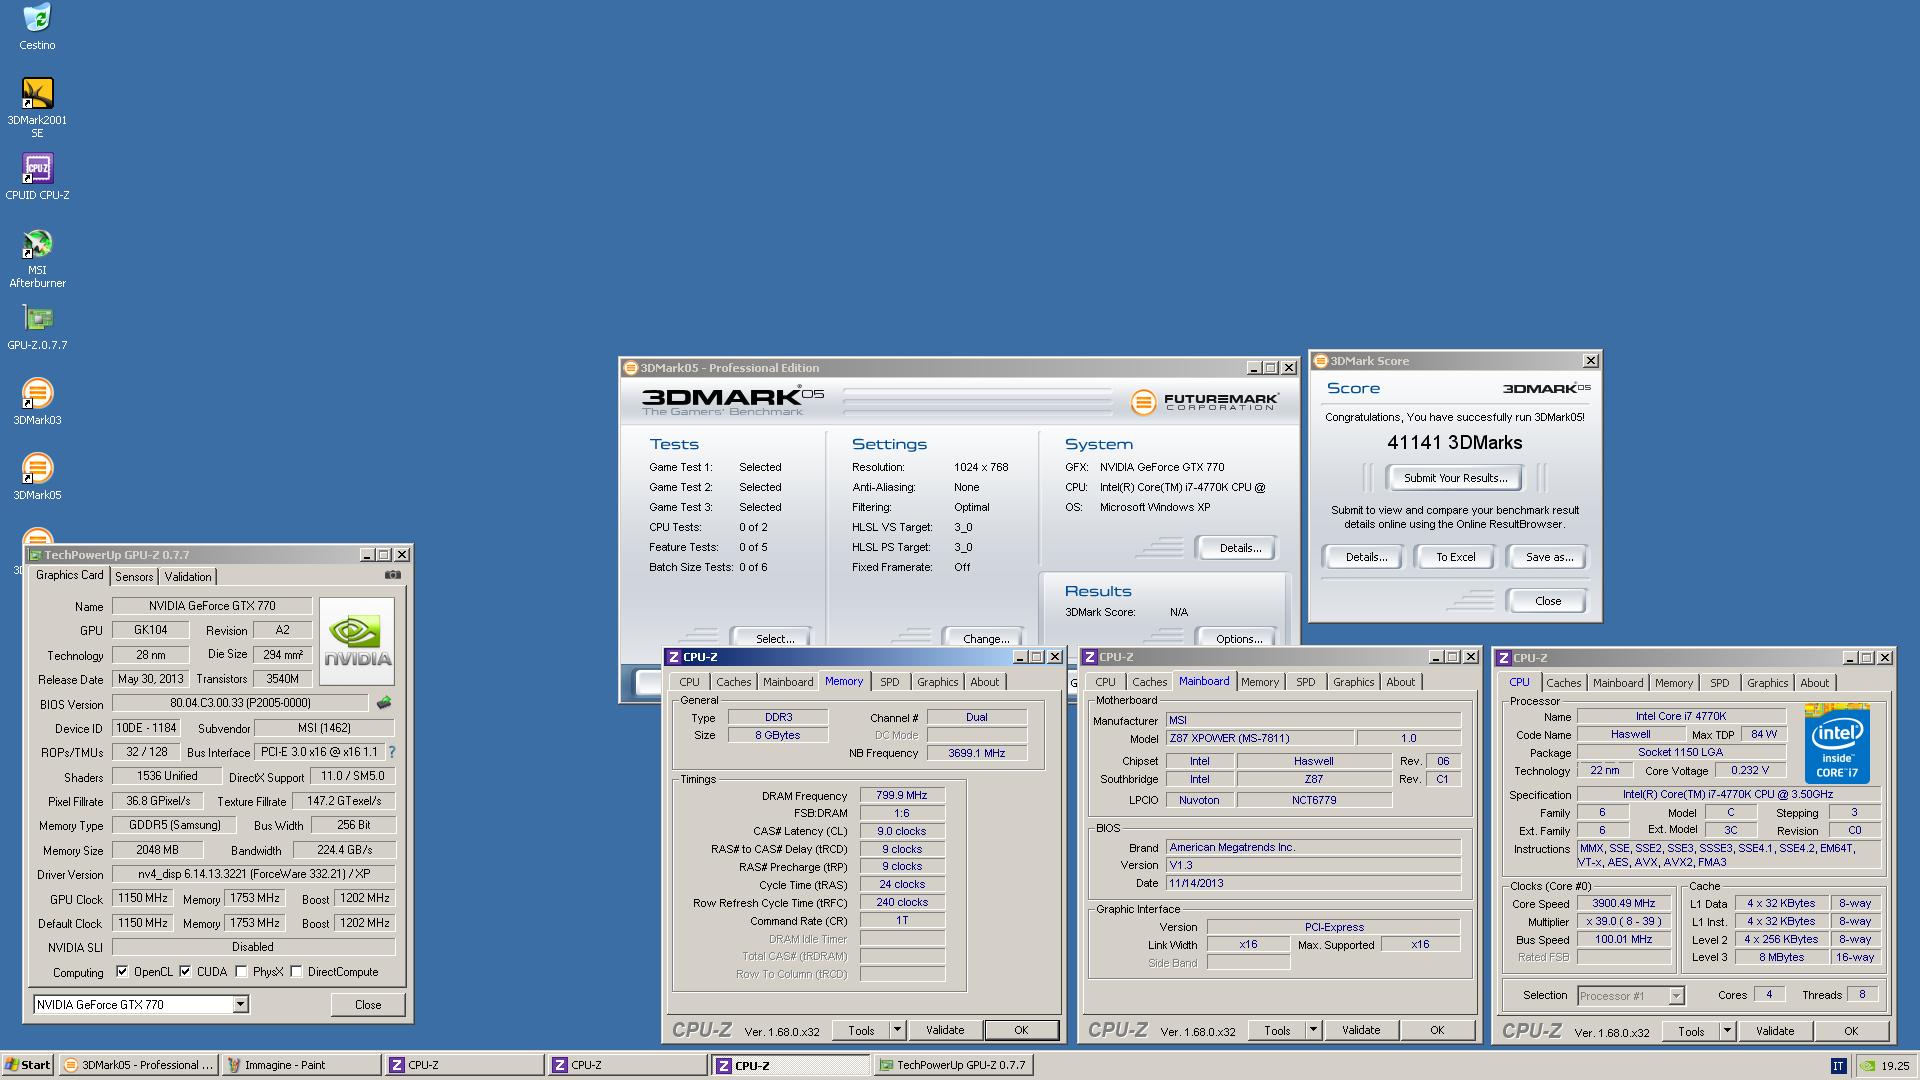Click OK in CPU-Z CPU window

(1851, 1031)
